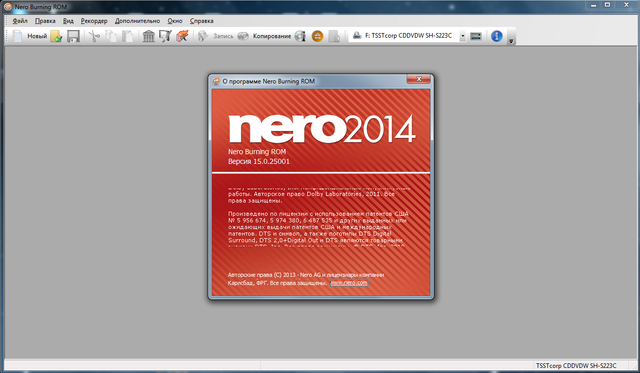The width and height of the screenshot is (640, 373).
Task: Open the Рекордер menu
Action: point(94,21)
